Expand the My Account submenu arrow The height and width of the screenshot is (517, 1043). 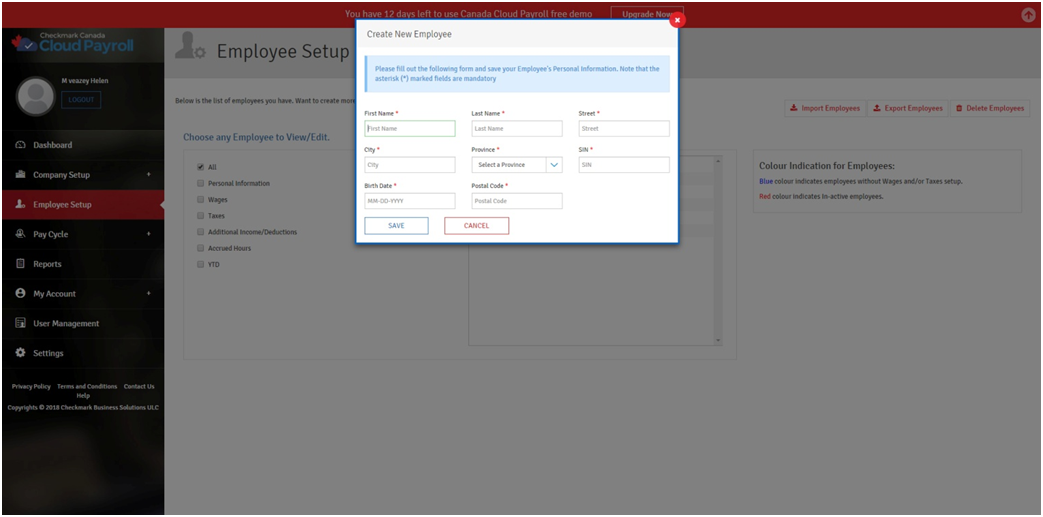click(x=149, y=294)
